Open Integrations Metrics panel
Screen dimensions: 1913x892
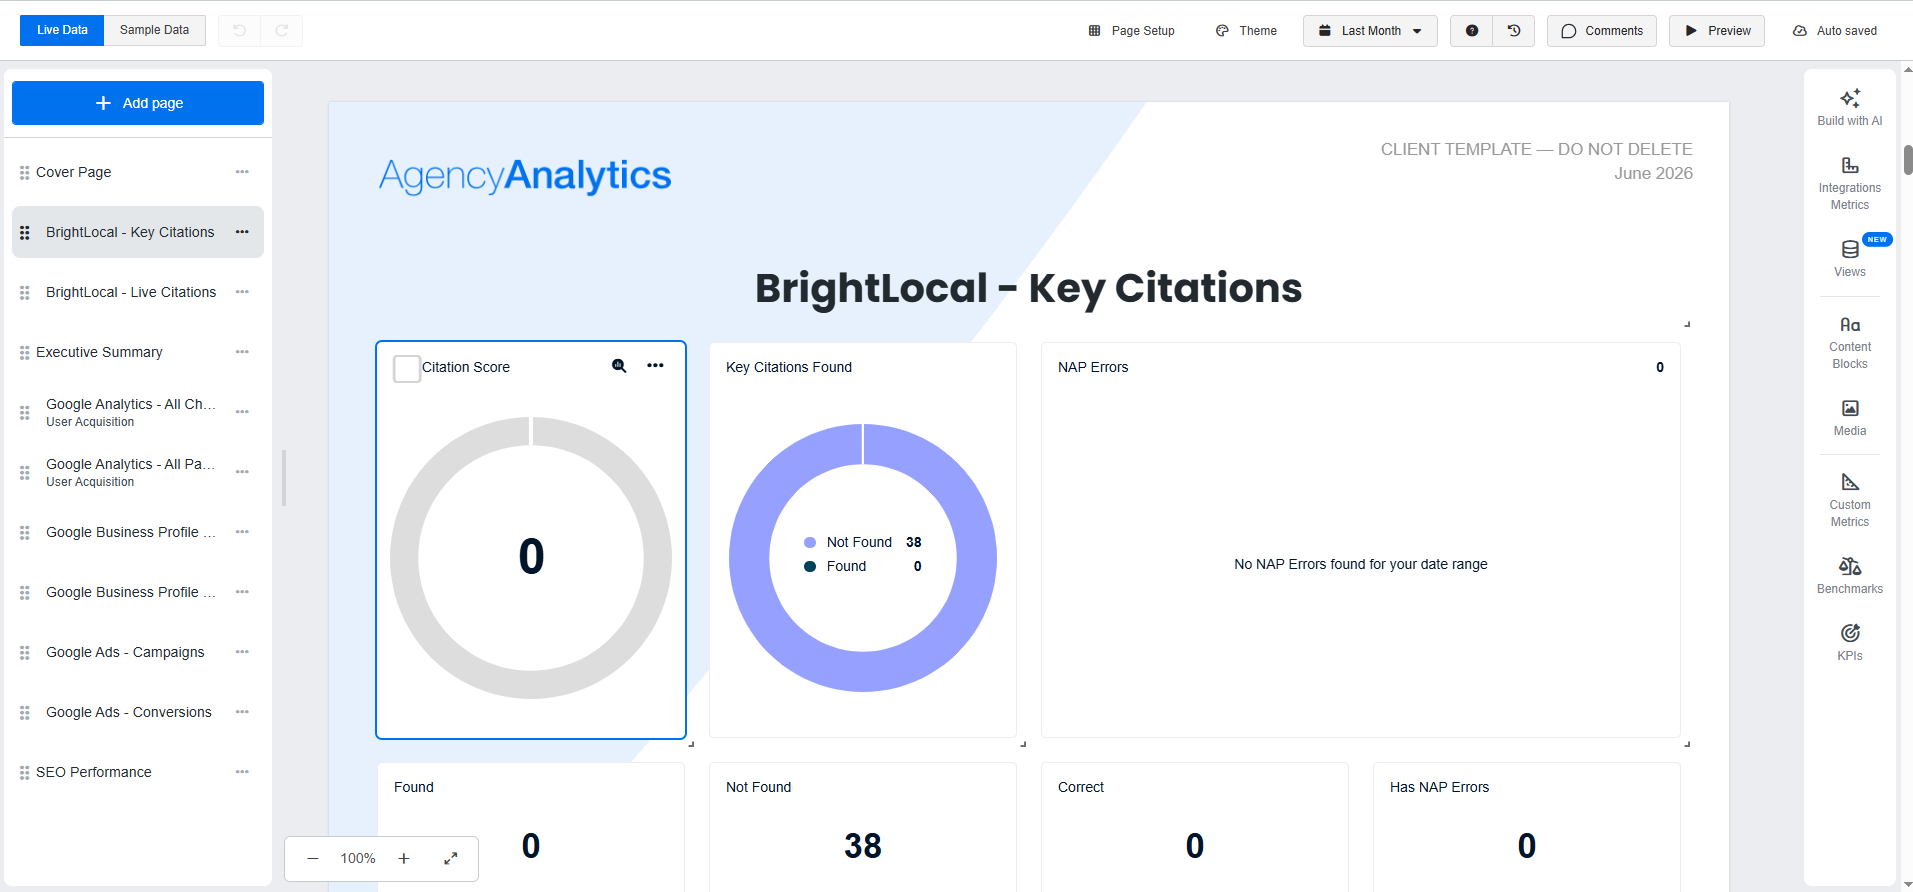(1849, 183)
